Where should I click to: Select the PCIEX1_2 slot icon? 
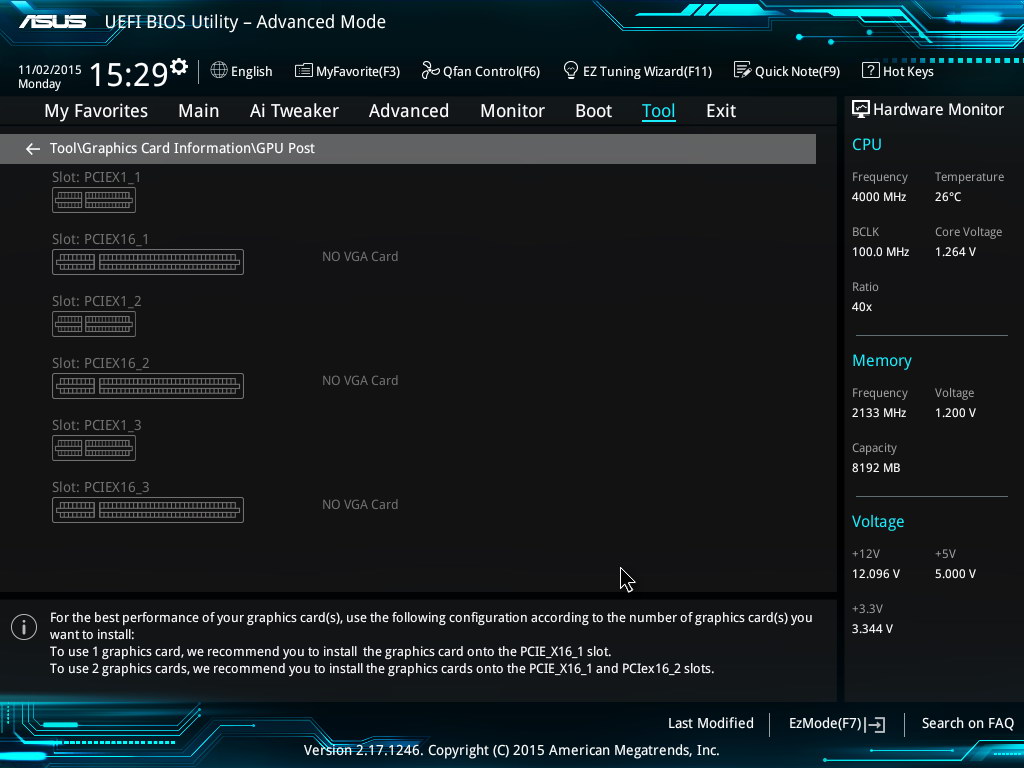pos(94,324)
